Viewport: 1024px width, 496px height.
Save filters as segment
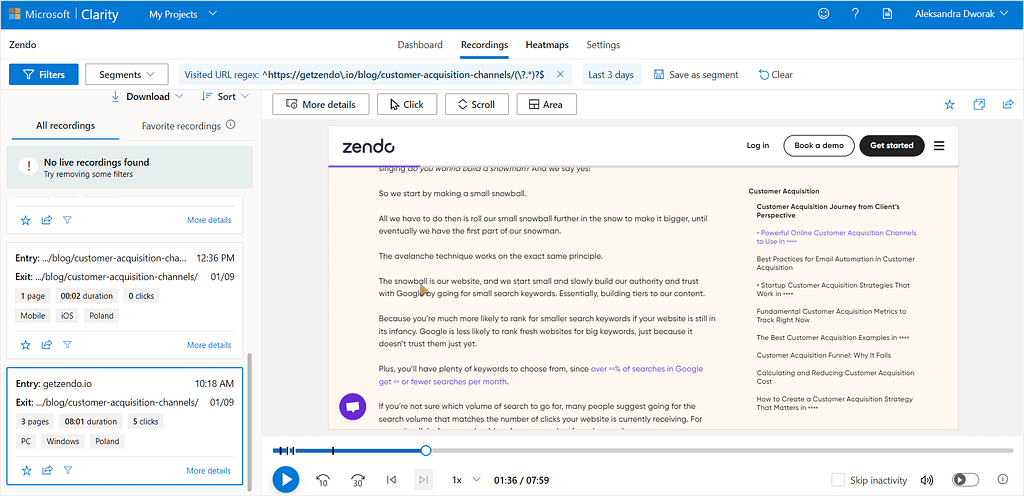[x=696, y=74]
